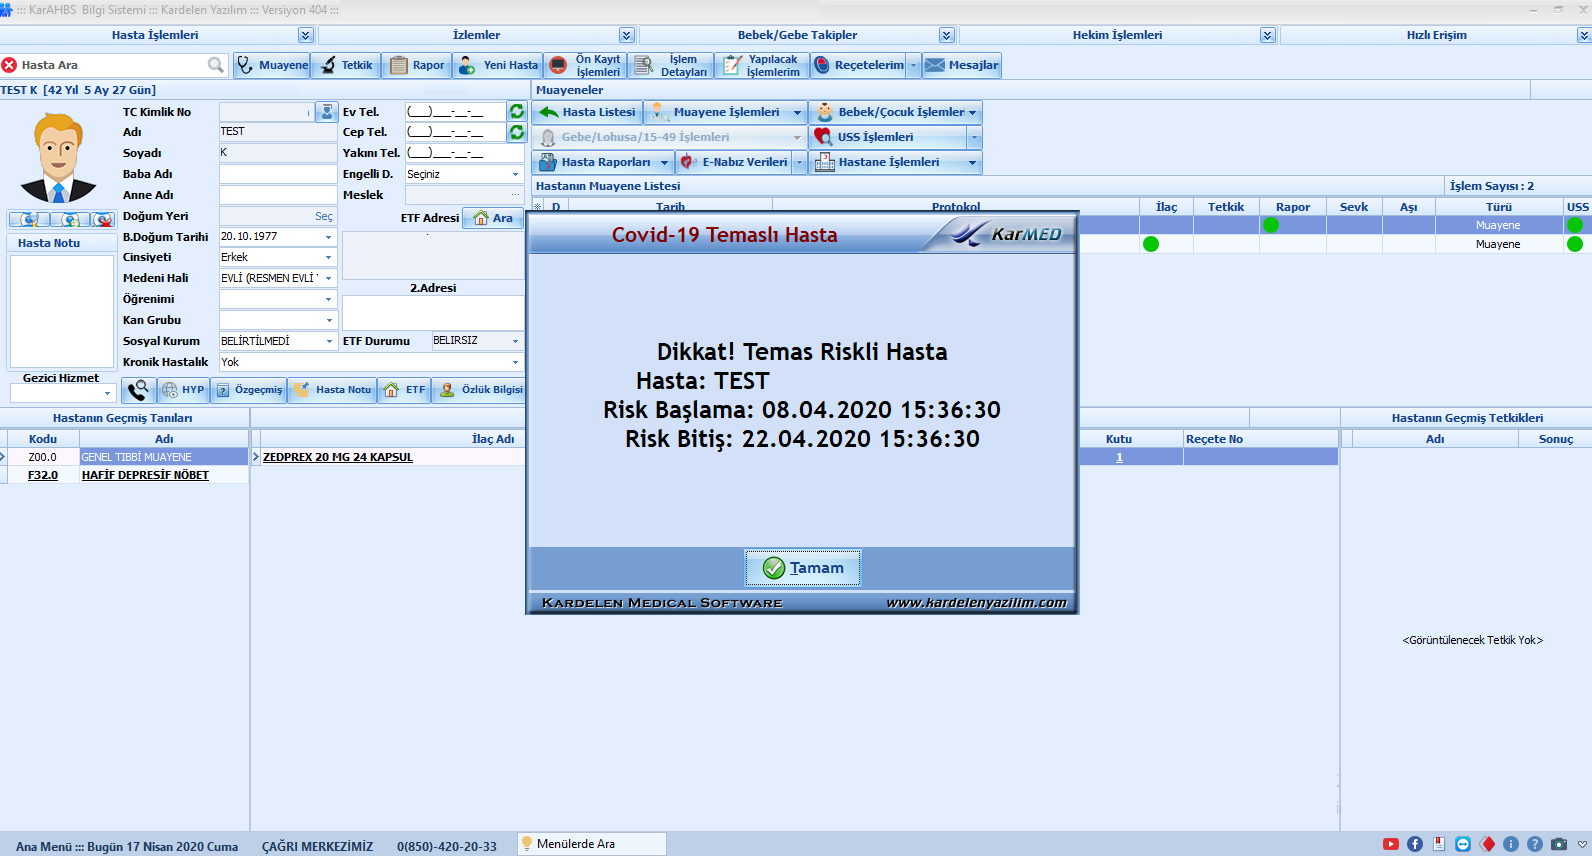Click the Baba Adı input field
Screen dimensions: 1592x856
[278, 174]
